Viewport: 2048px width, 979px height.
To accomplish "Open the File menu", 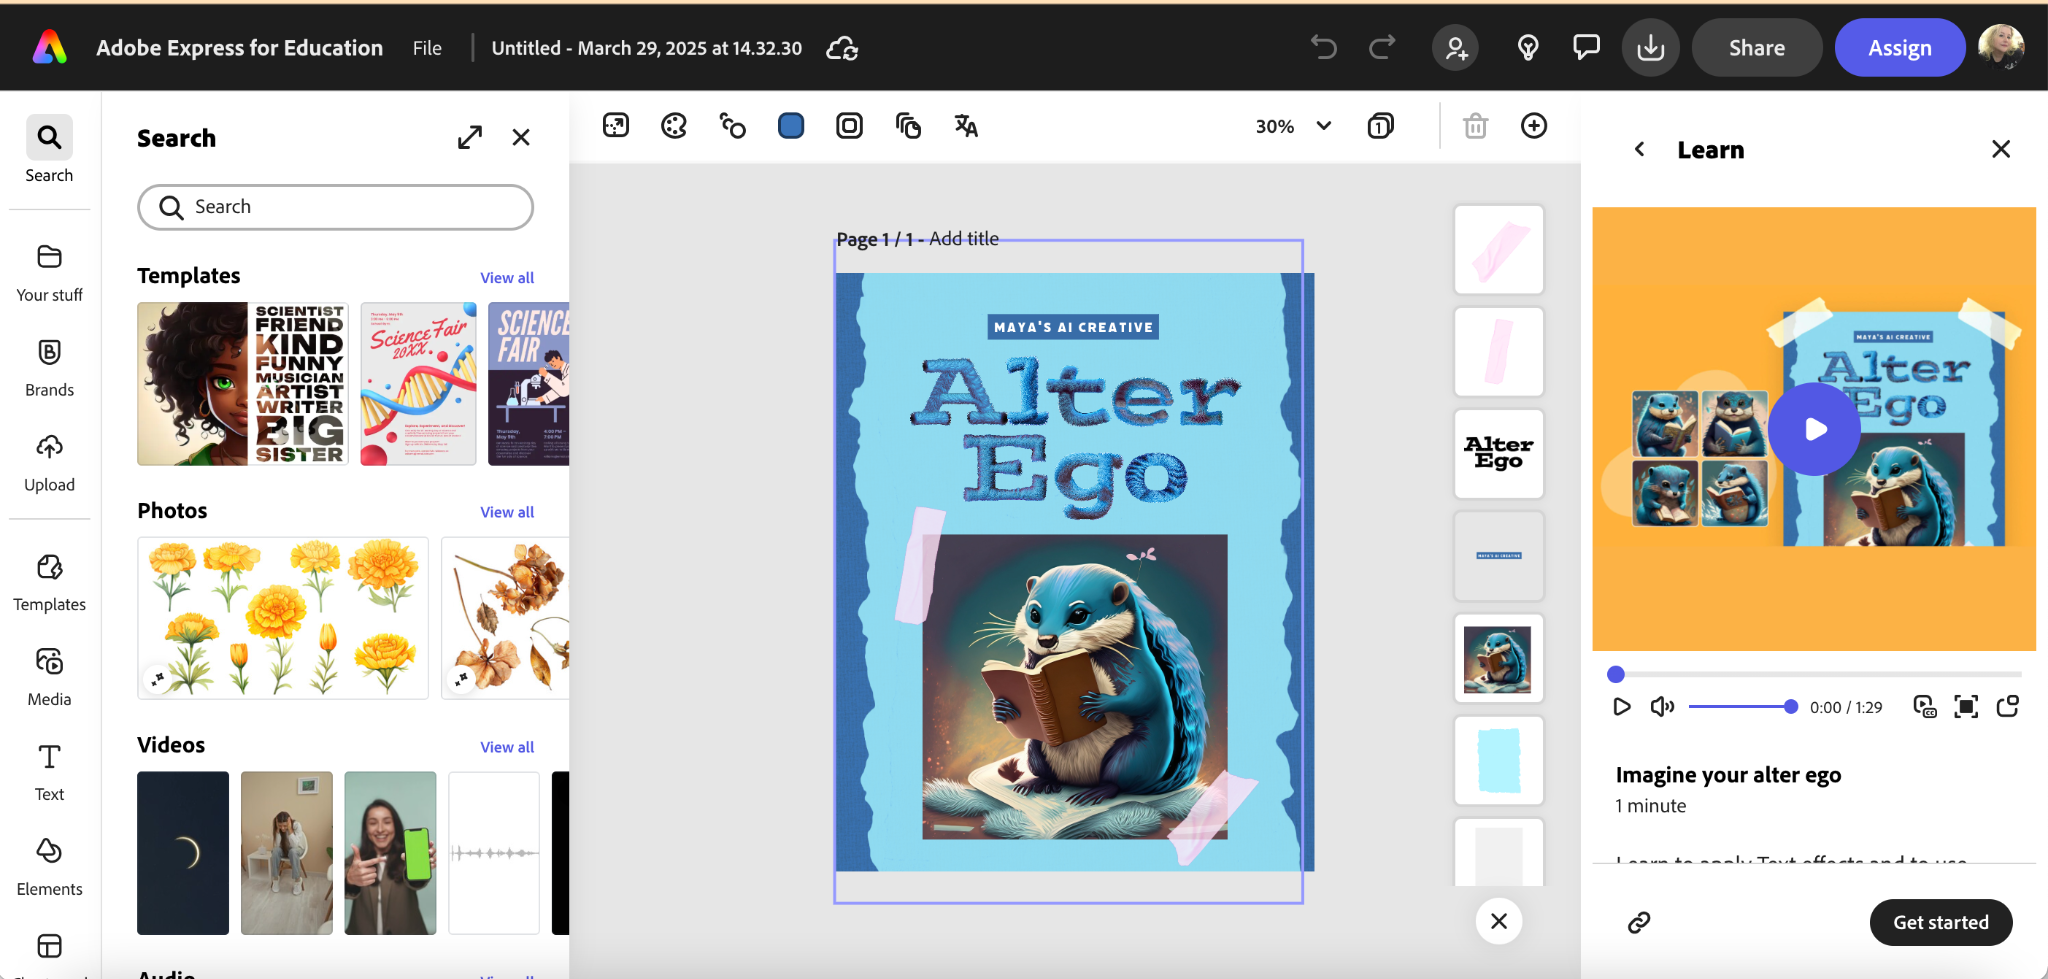I will 427,48.
